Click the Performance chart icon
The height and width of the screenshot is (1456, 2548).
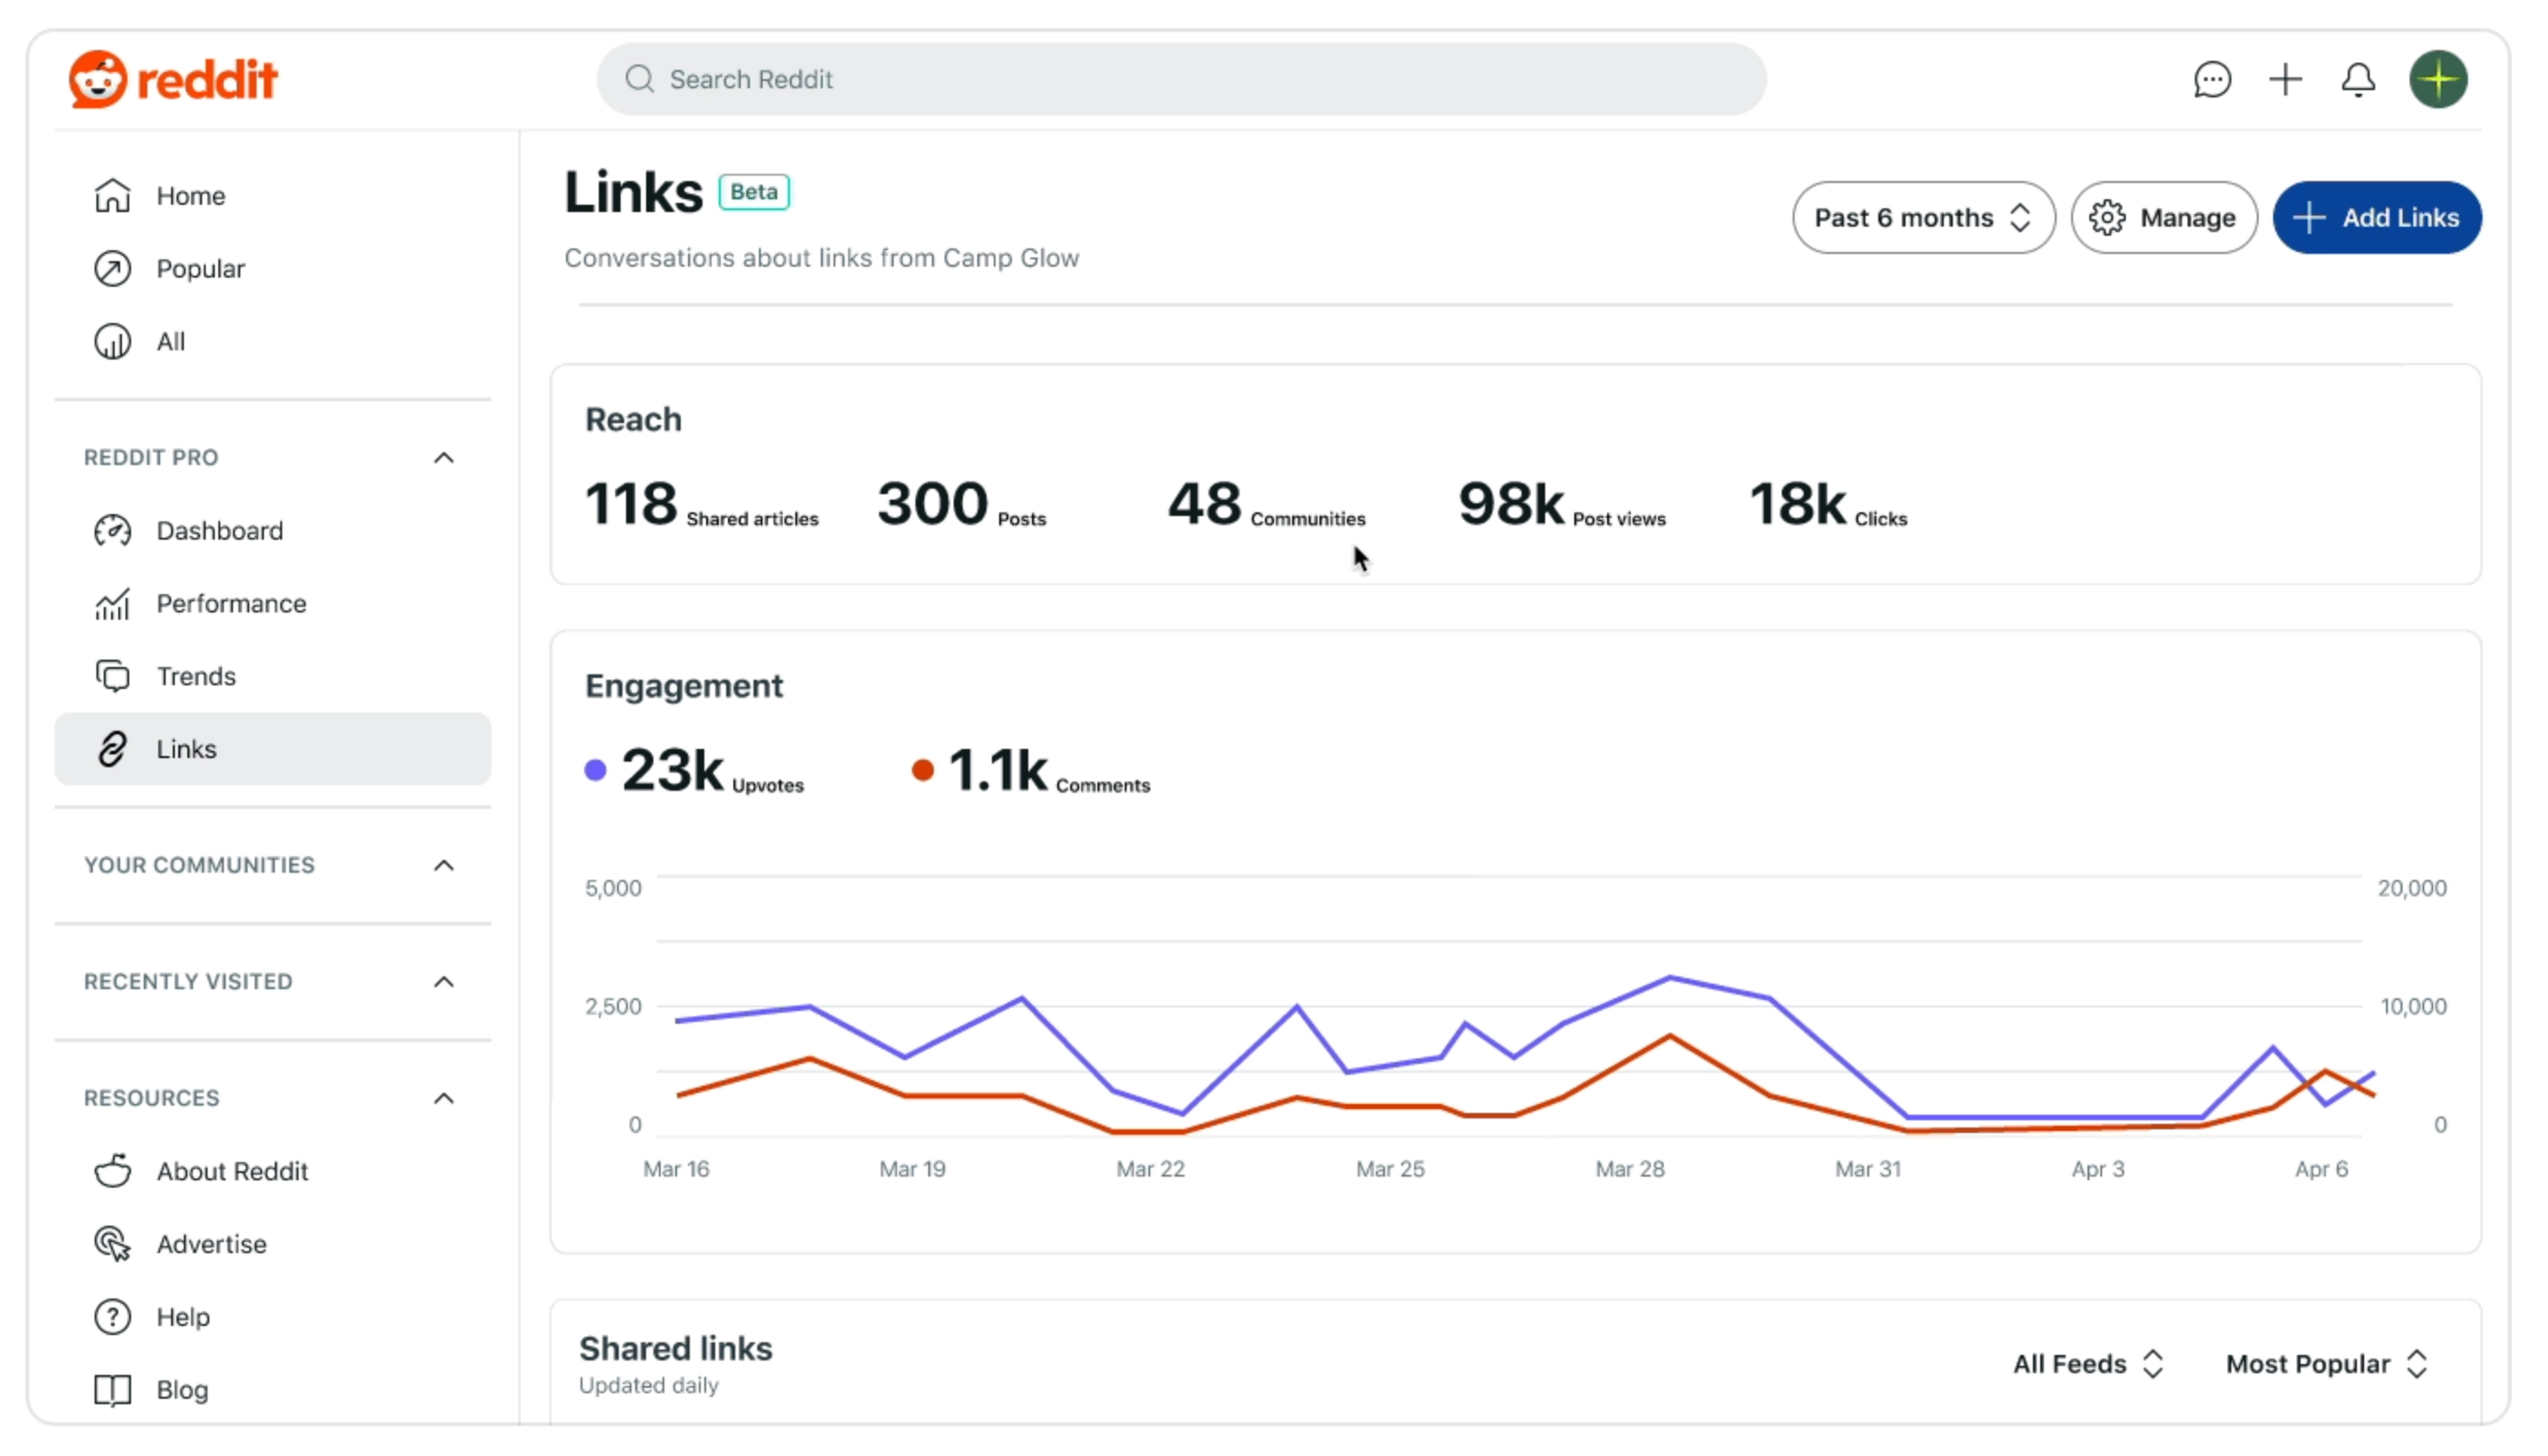coord(112,604)
